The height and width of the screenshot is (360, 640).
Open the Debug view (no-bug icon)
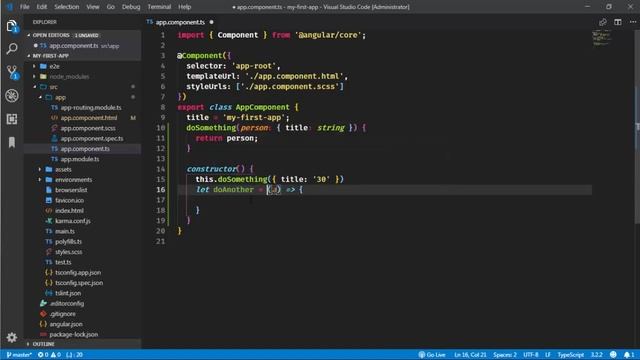pyautogui.click(x=12, y=96)
